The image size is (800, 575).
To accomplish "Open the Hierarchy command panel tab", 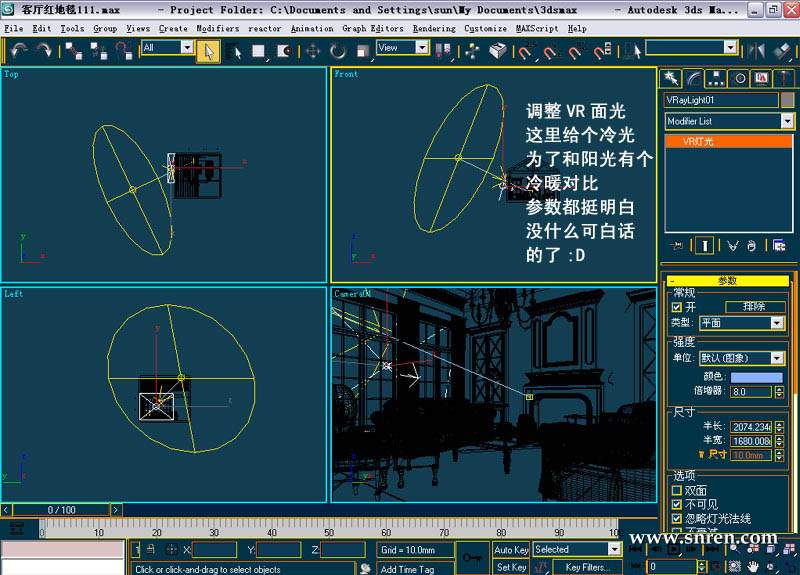I will click(716, 78).
